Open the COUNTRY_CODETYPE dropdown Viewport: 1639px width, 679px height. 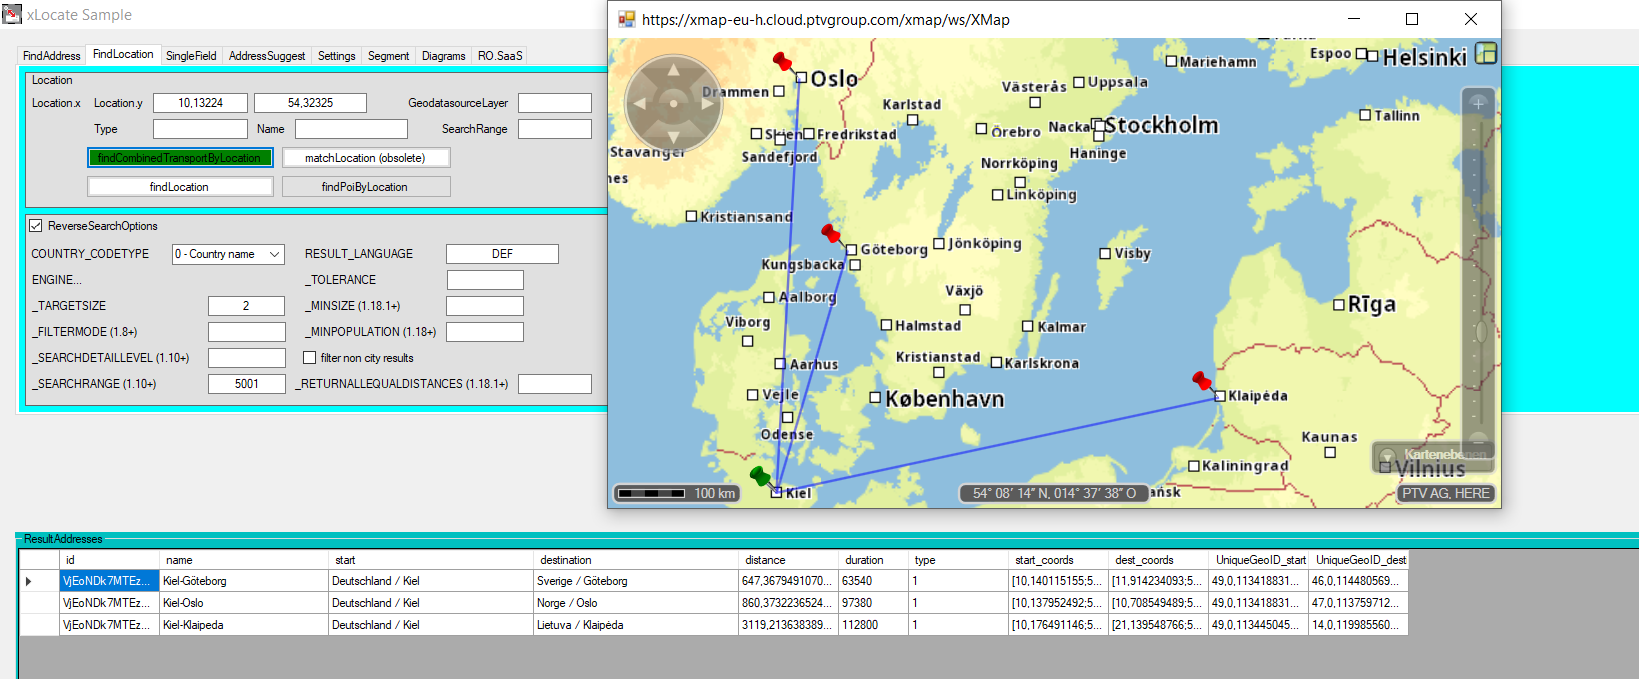(x=228, y=254)
